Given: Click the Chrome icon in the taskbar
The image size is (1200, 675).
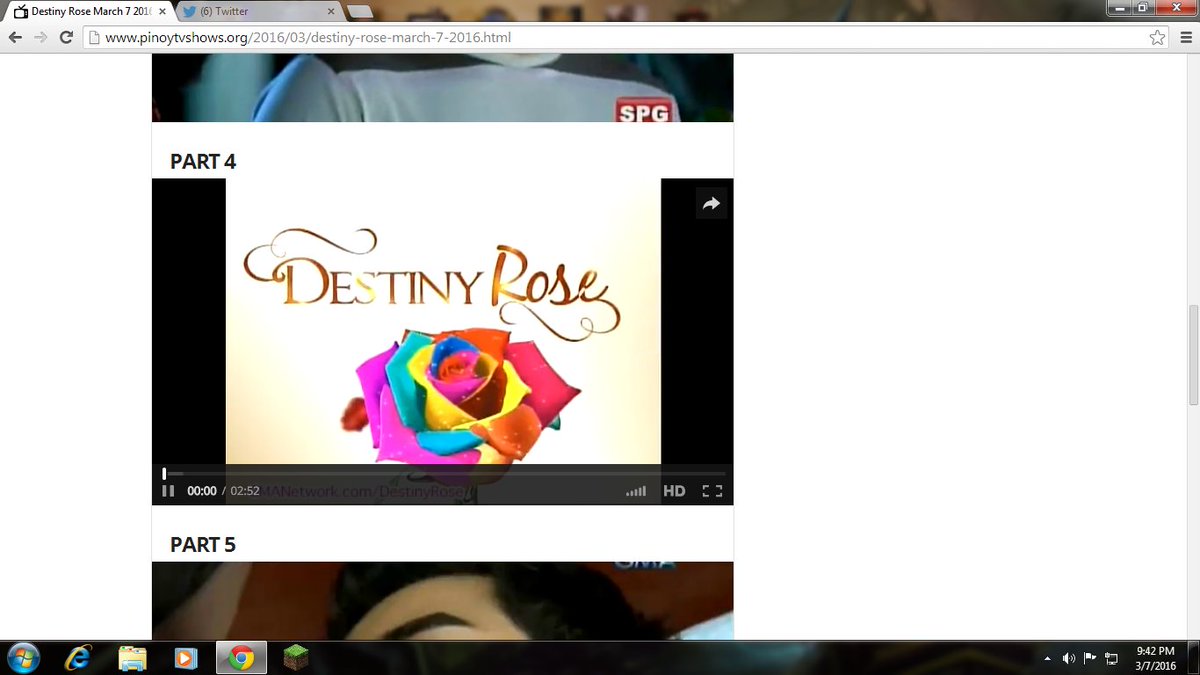Looking at the screenshot, I should click(x=240, y=658).
